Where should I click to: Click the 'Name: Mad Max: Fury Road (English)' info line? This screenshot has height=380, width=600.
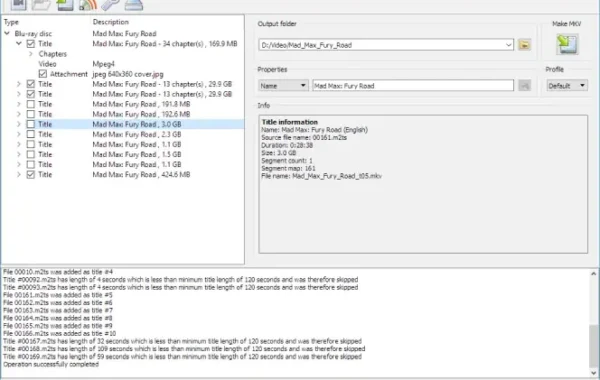tap(314, 130)
